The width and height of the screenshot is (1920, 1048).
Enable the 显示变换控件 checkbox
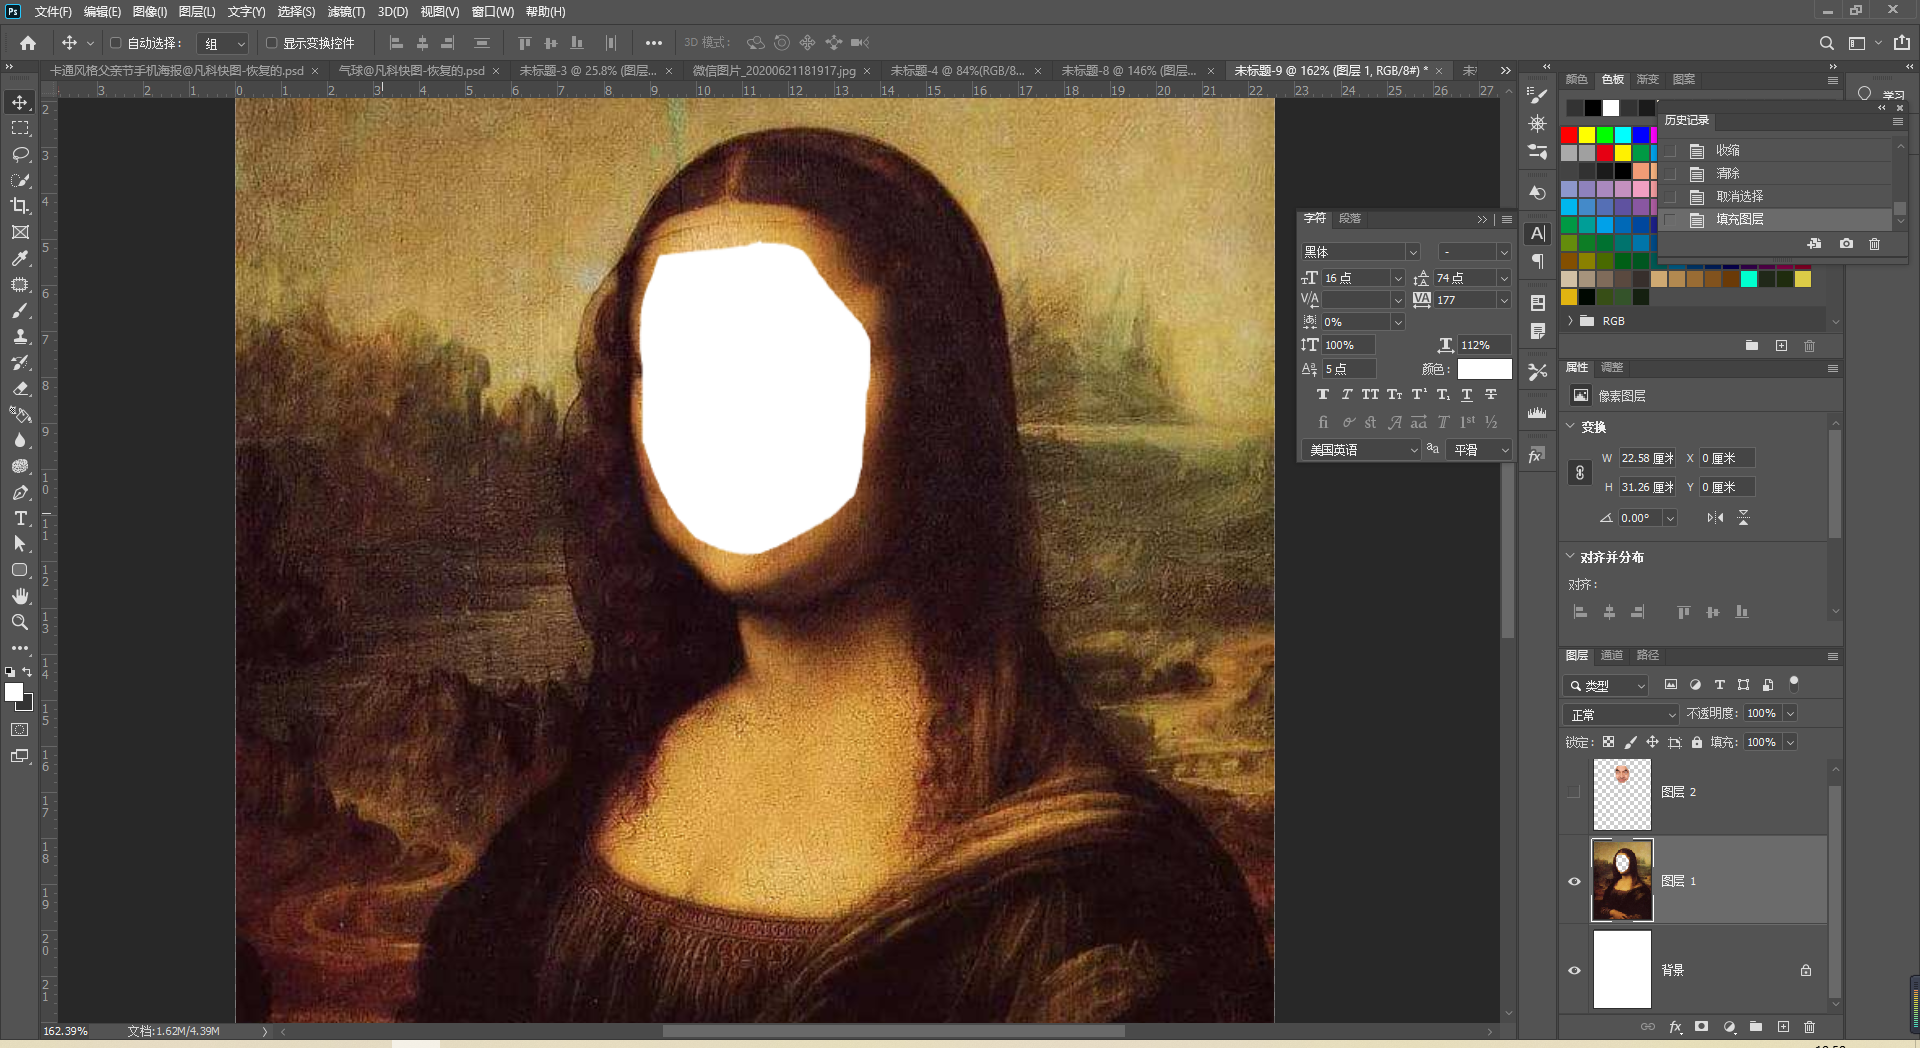coord(271,43)
